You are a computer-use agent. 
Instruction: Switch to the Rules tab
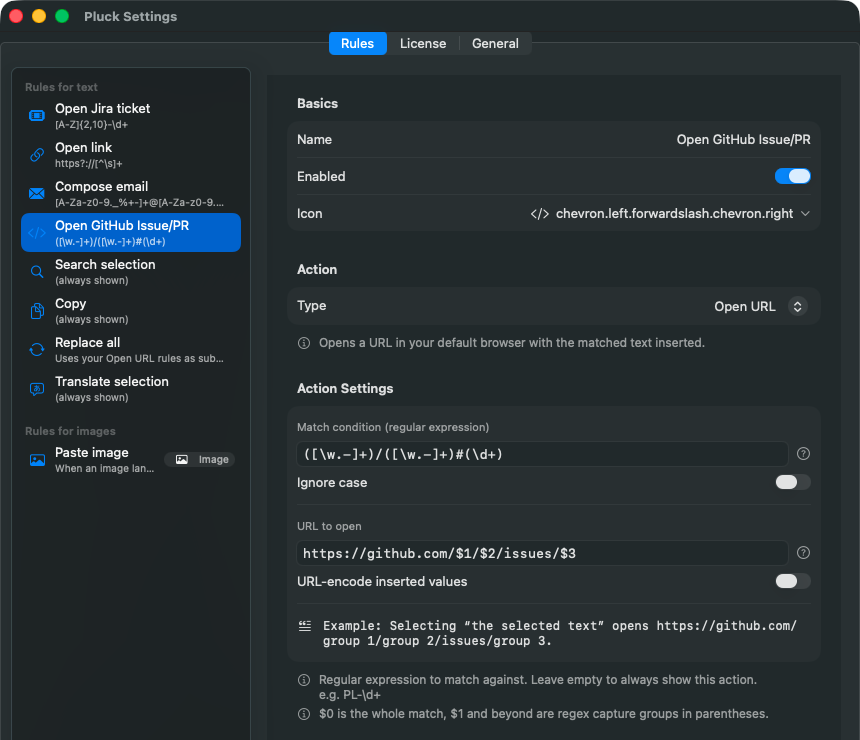click(358, 43)
